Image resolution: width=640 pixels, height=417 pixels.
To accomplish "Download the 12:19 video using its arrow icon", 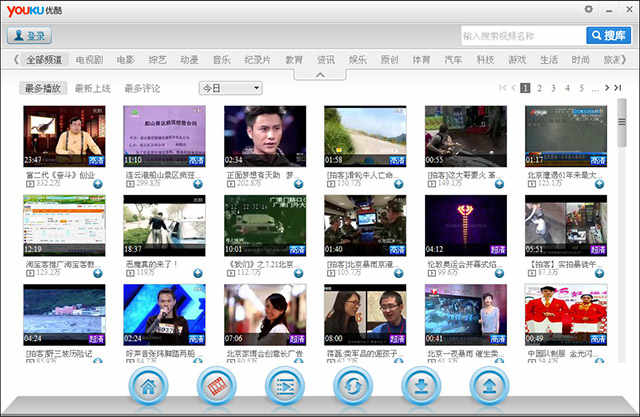I will (x=98, y=273).
